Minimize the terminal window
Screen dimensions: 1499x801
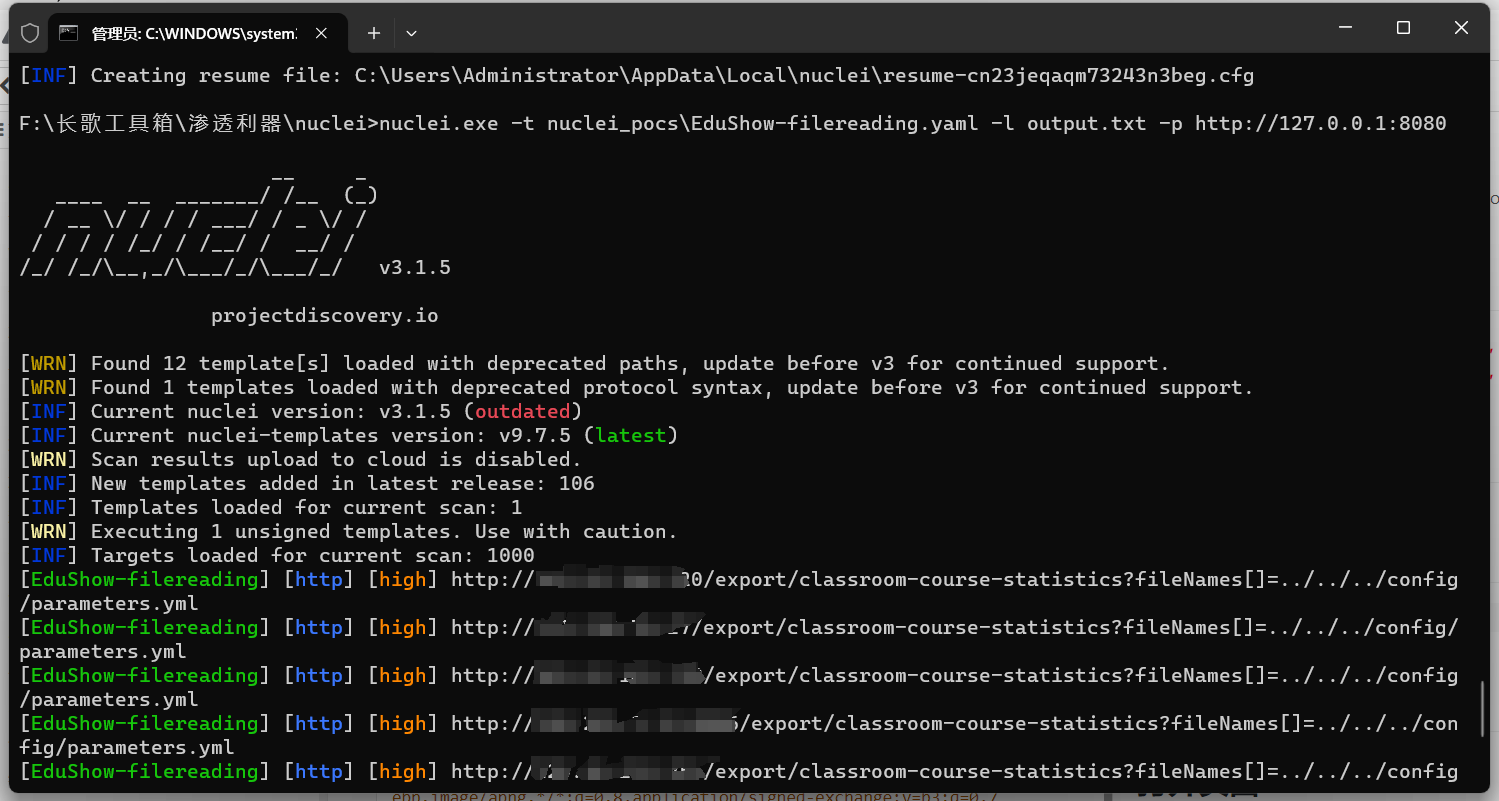click(1344, 28)
